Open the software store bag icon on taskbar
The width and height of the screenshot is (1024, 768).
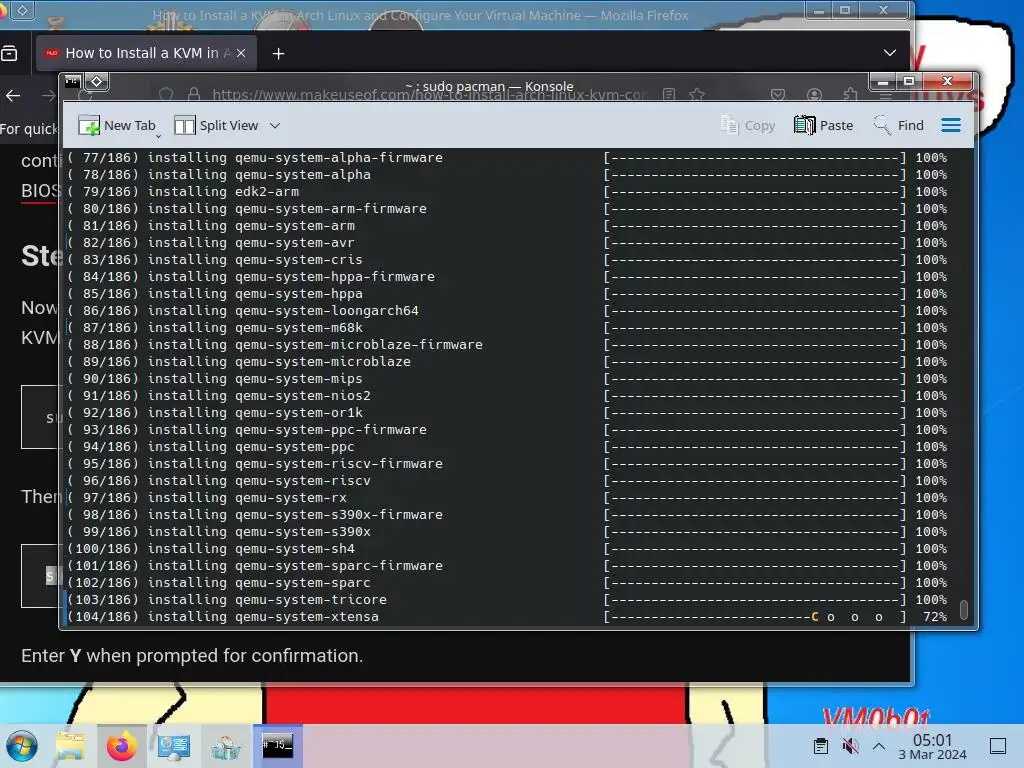click(x=226, y=746)
